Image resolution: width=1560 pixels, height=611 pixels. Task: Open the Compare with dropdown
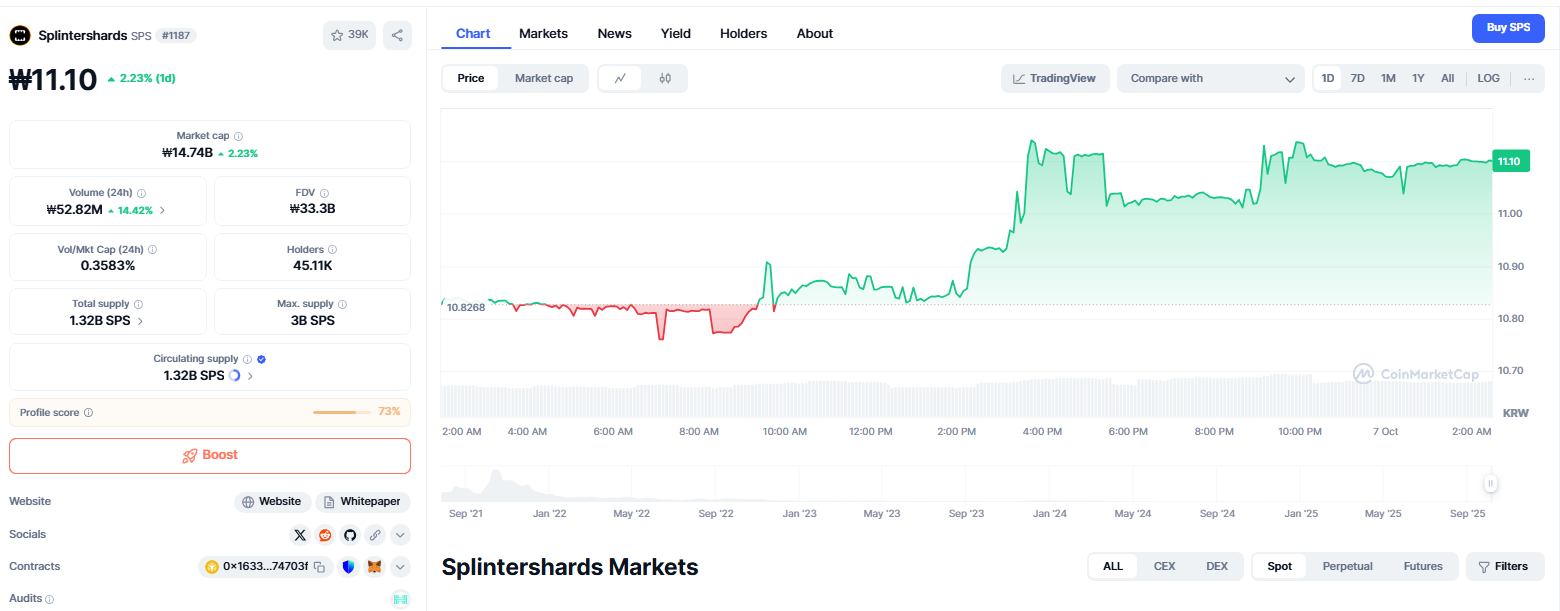point(1211,78)
